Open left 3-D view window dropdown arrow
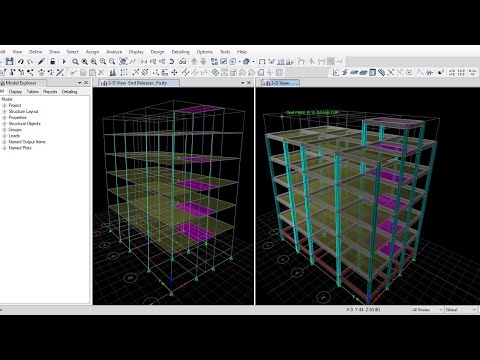Viewport: 480px width, 360px height. pos(243,83)
